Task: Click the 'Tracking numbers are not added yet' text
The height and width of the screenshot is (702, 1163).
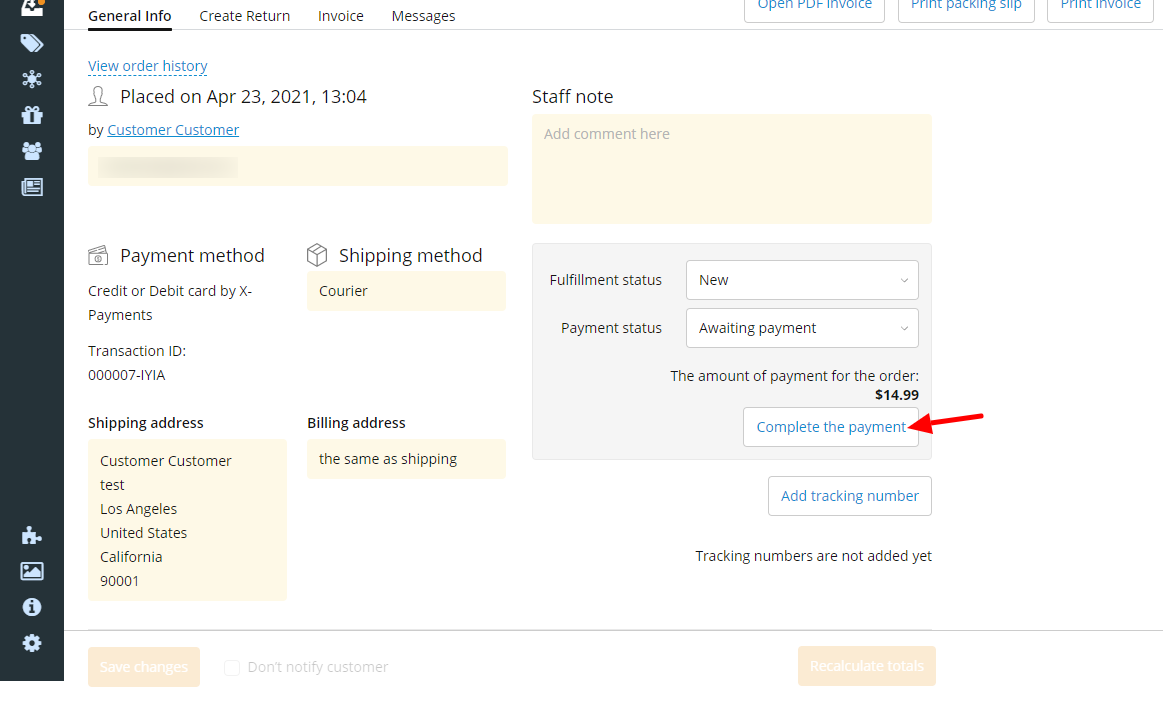Action: coord(813,556)
